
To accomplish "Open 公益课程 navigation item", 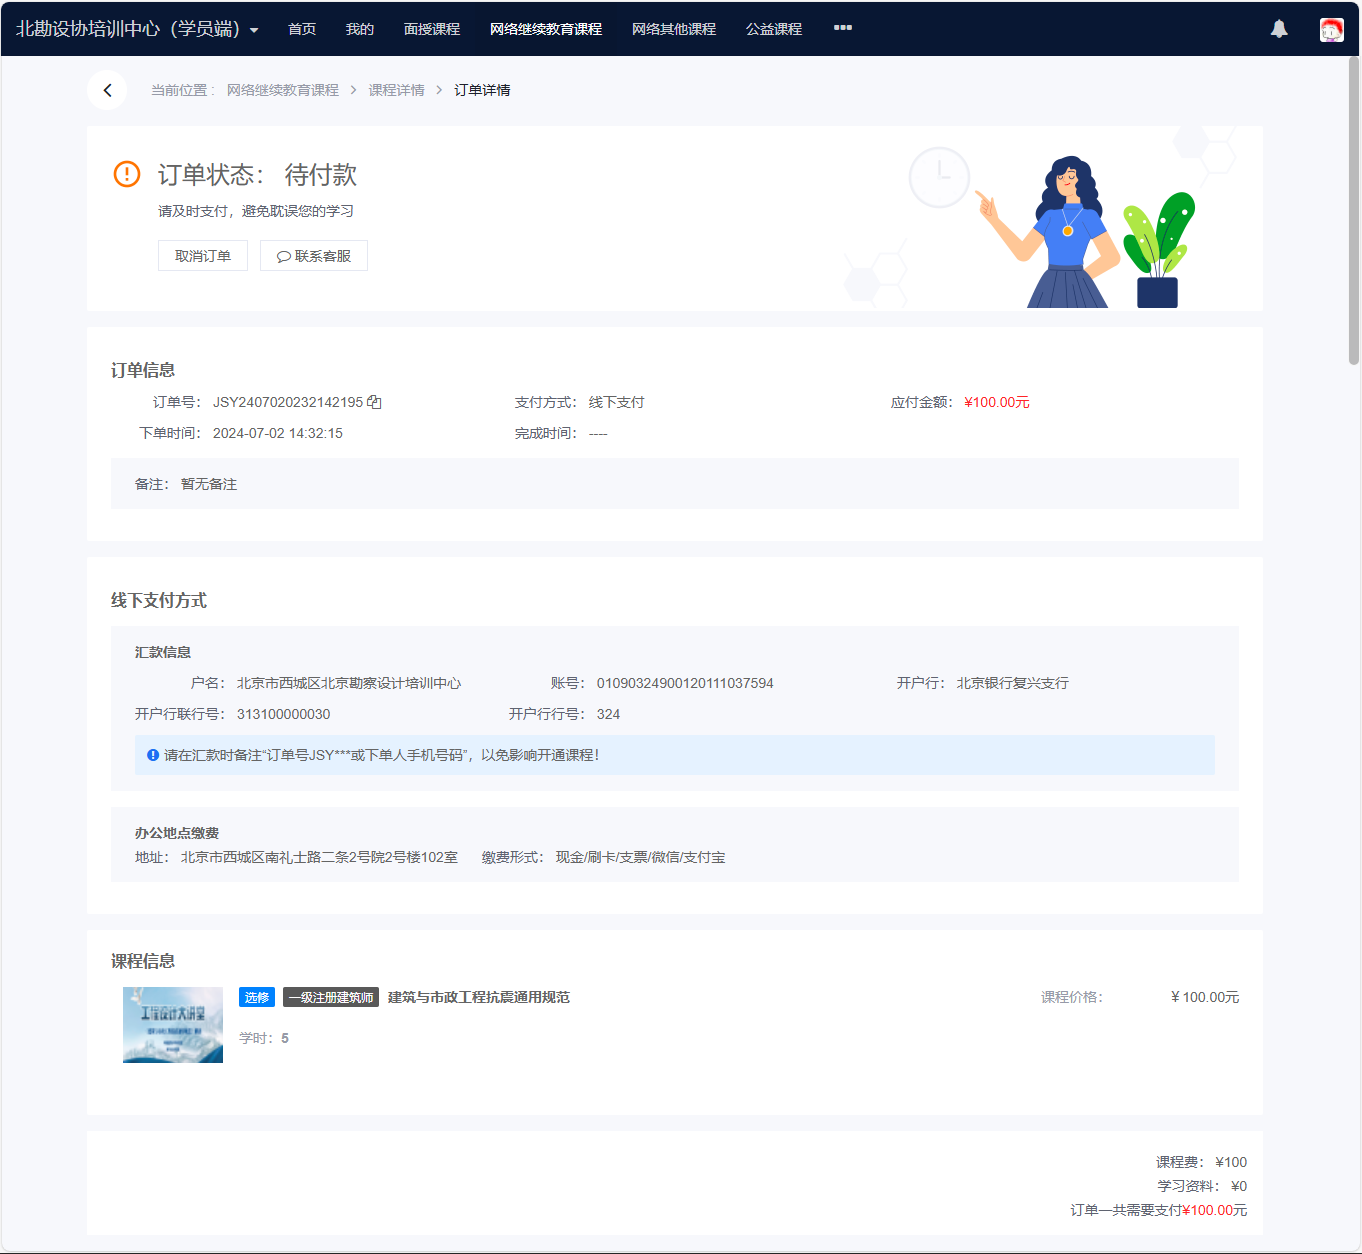I will click(774, 29).
